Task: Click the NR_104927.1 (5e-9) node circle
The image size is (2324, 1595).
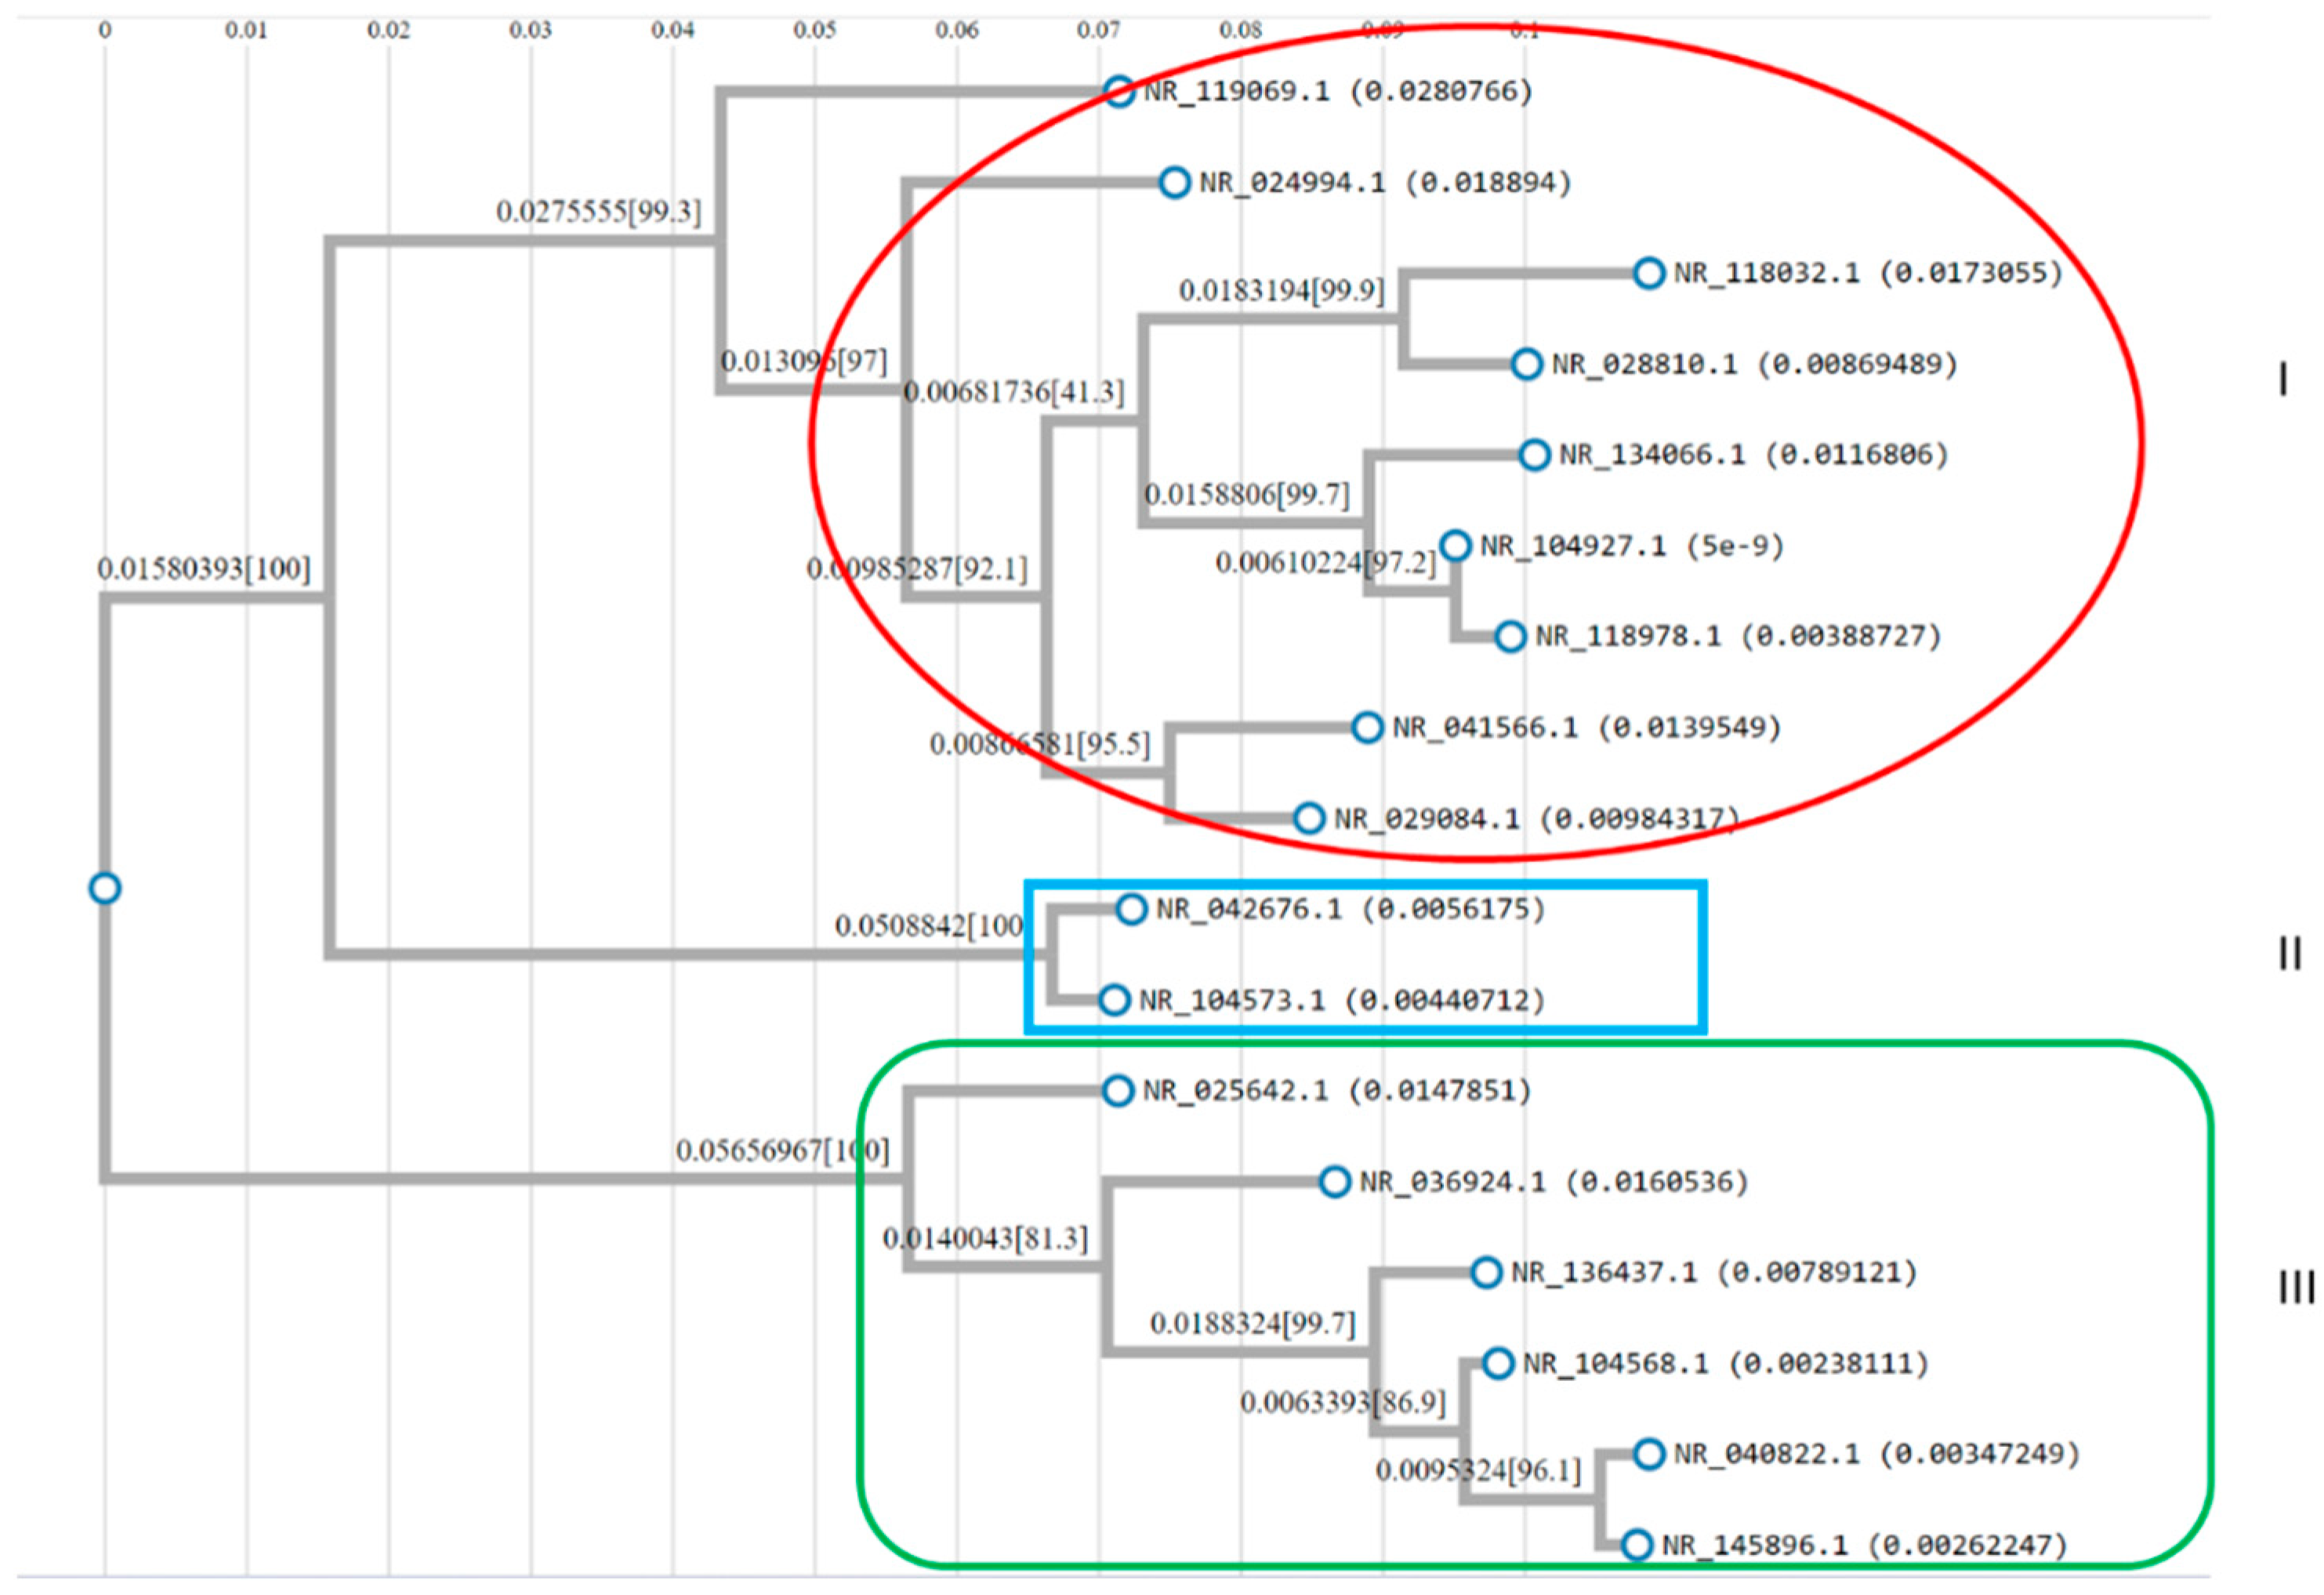Action: pyautogui.click(x=1455, y=546)
